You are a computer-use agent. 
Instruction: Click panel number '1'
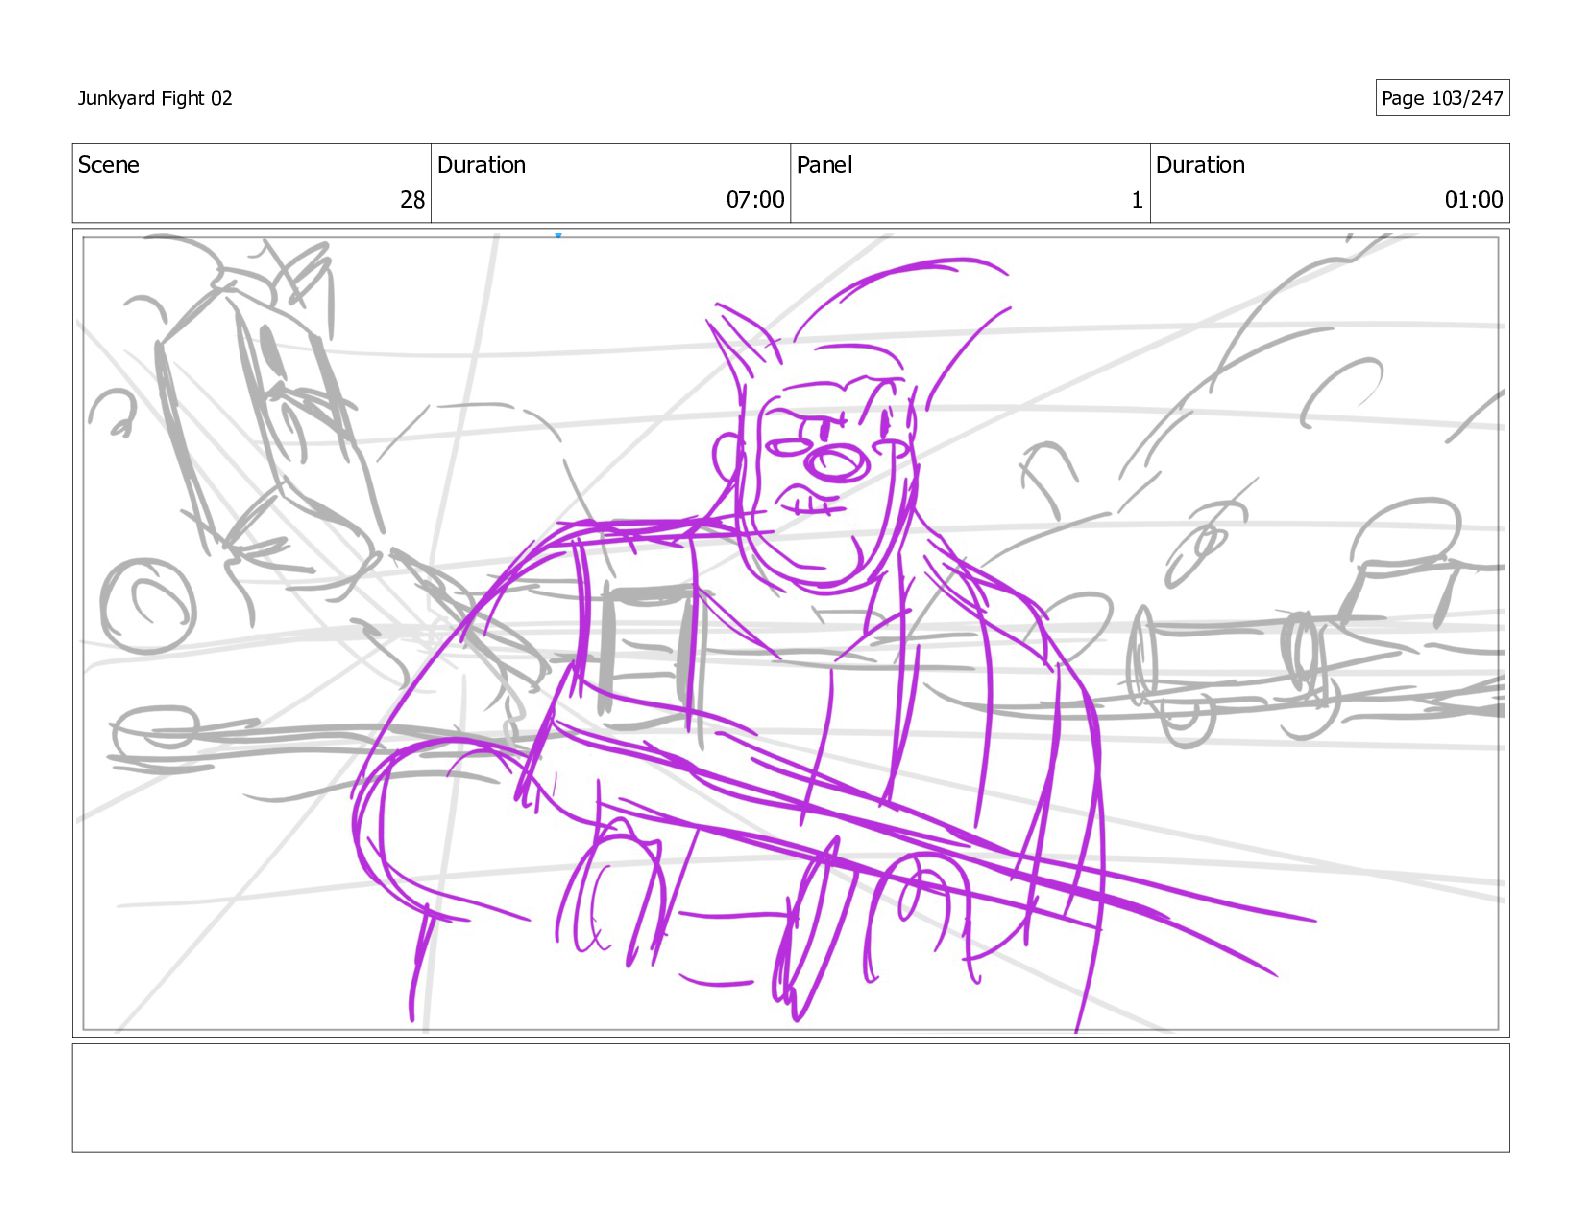coord(1137,200)
